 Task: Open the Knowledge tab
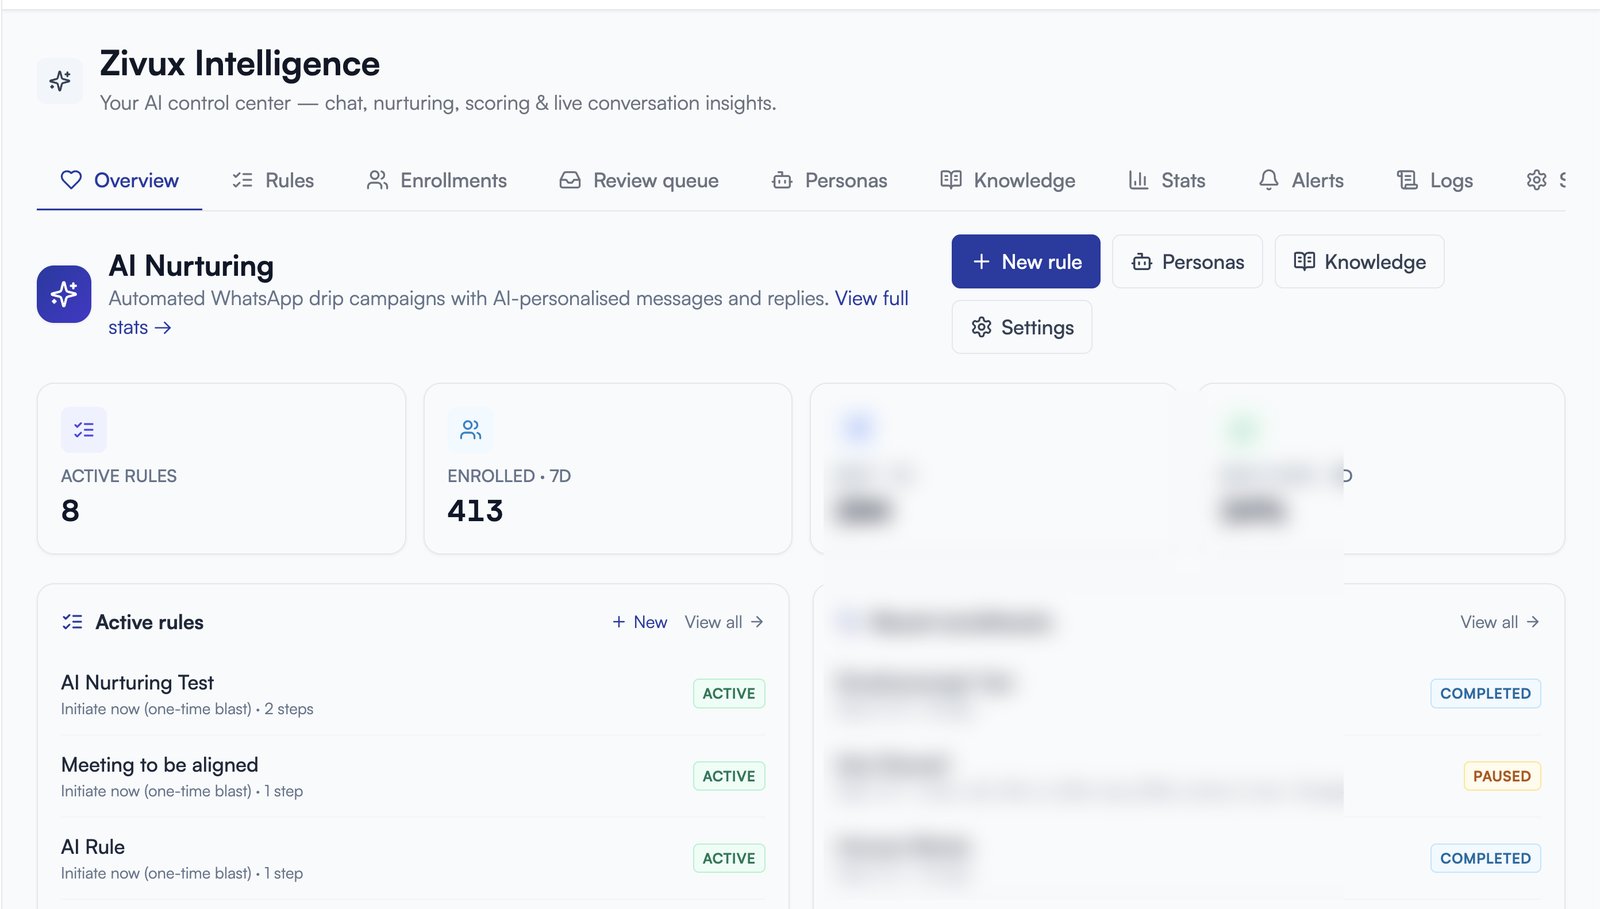coord(1008,180)
